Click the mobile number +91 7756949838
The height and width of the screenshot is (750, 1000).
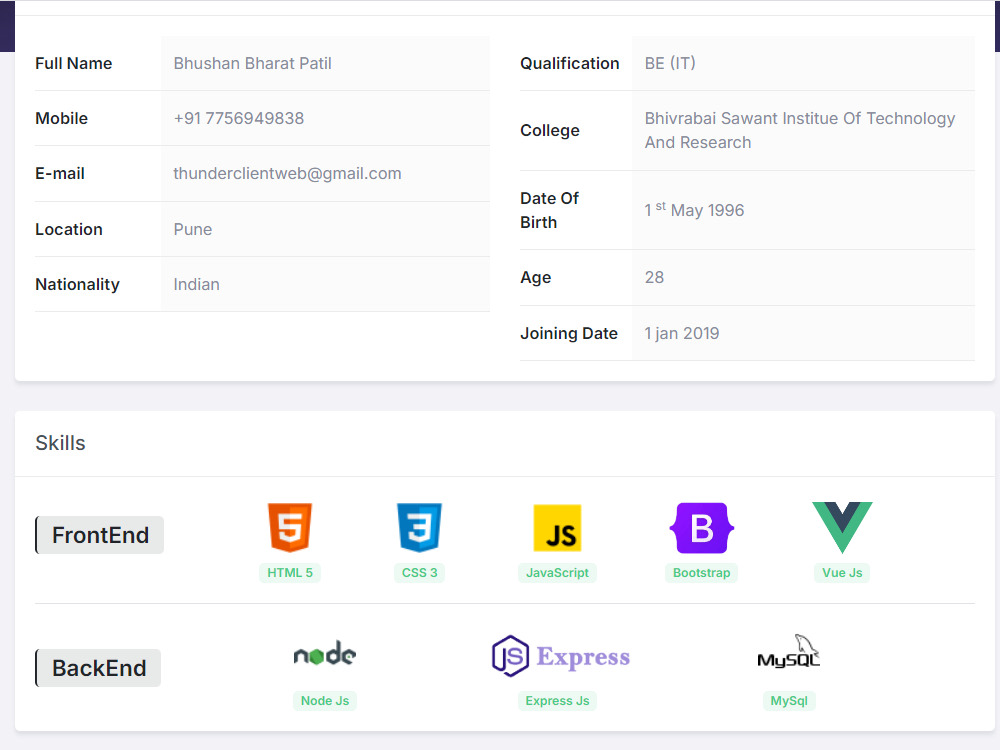tap(239, 118)
